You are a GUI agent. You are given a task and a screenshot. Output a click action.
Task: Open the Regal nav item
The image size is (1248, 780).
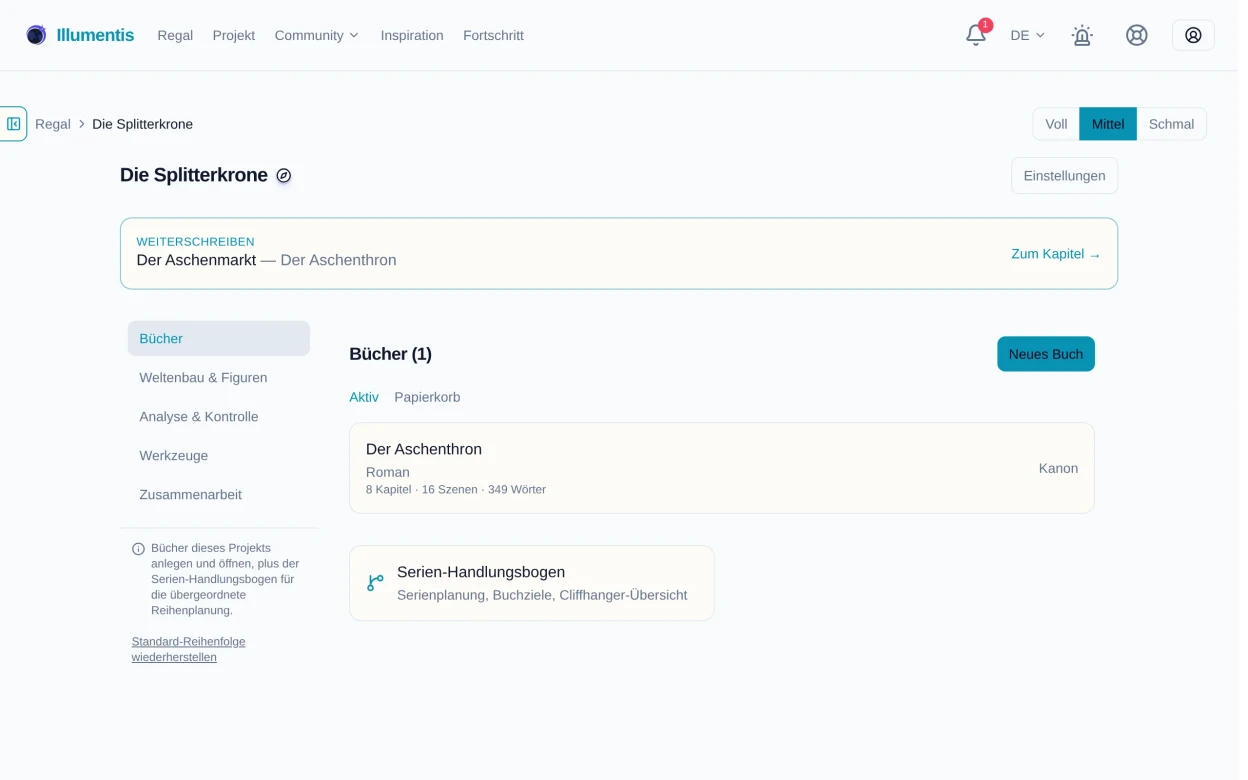[175, 35]
